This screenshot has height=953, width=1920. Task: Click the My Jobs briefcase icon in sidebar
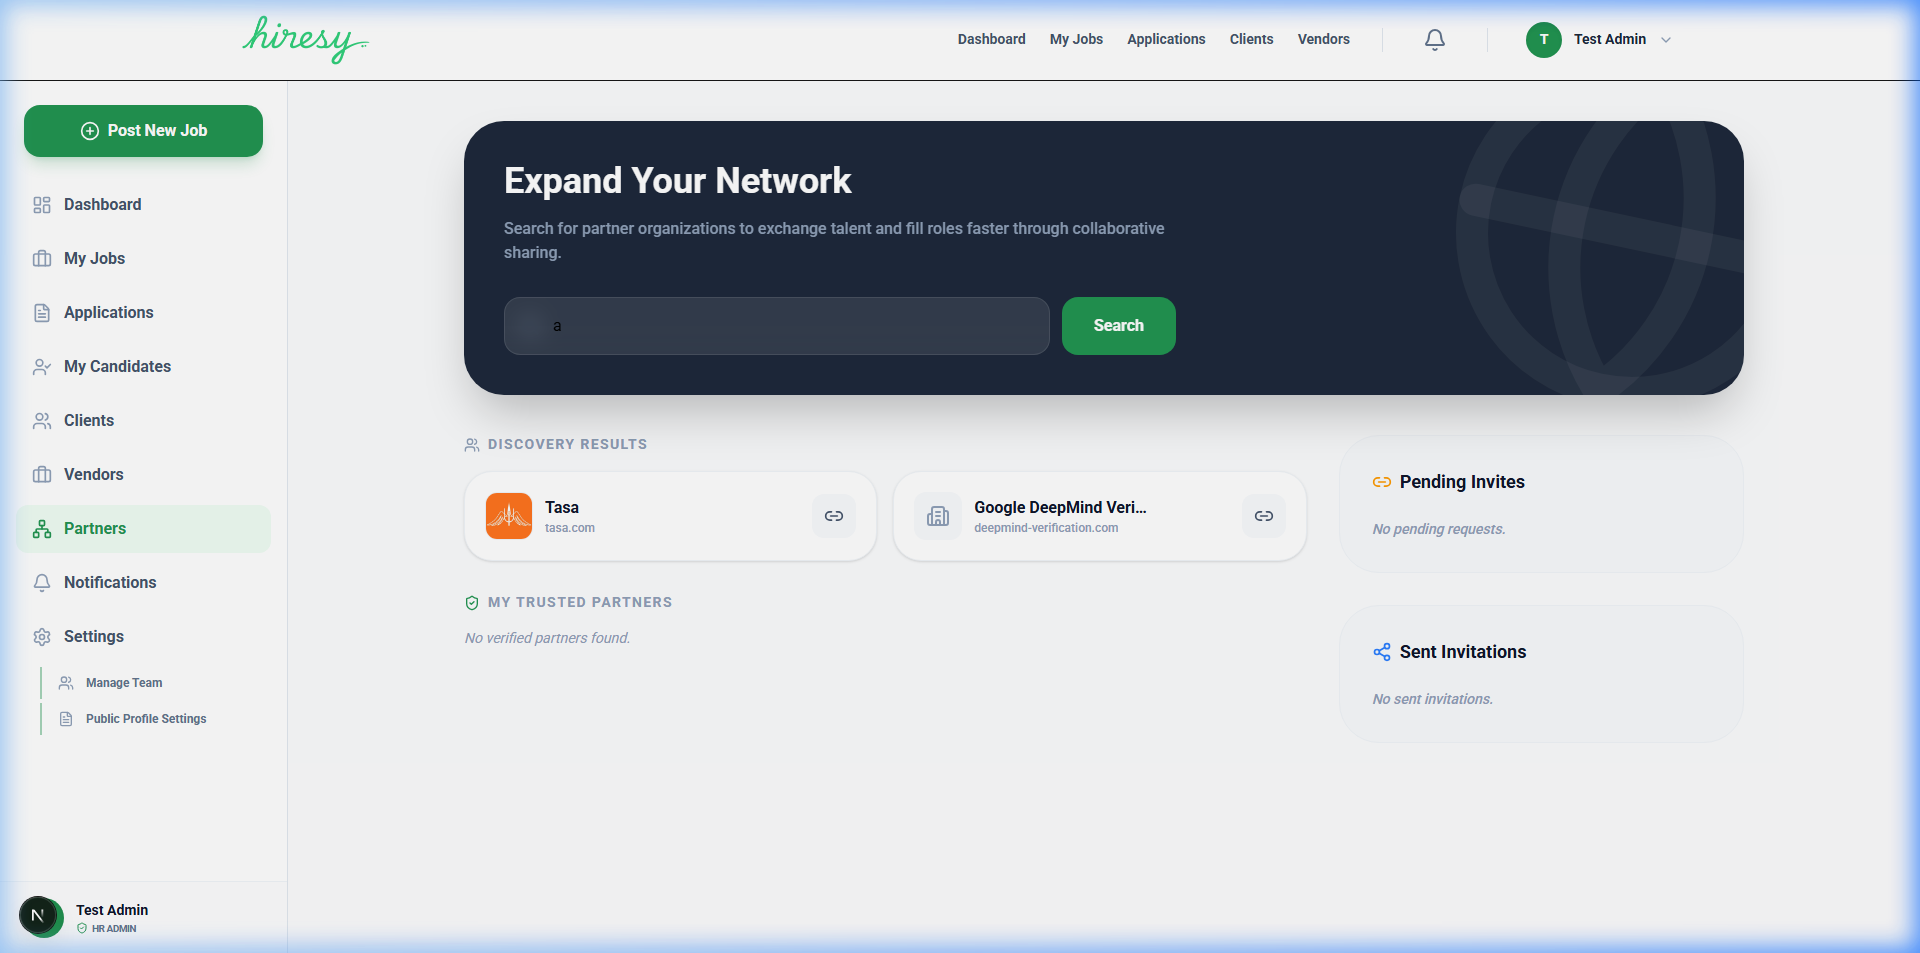tap(42, 259)
